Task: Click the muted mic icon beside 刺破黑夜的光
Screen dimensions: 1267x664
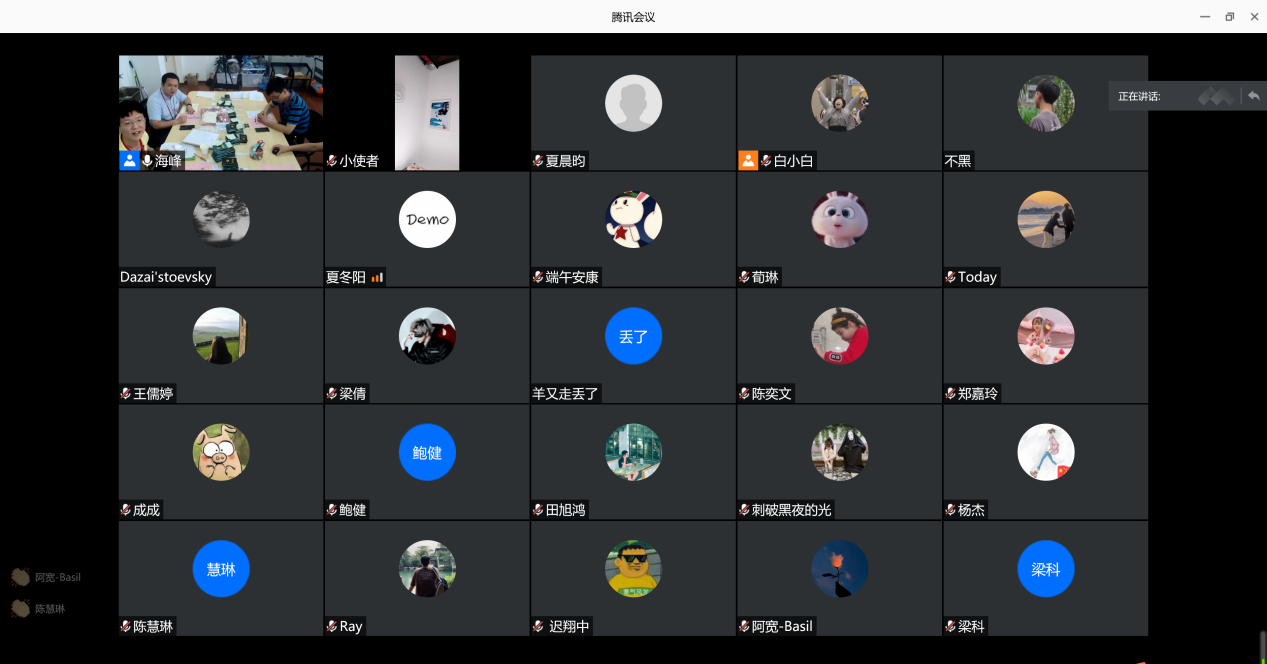Action: click(x=744, y=510)
